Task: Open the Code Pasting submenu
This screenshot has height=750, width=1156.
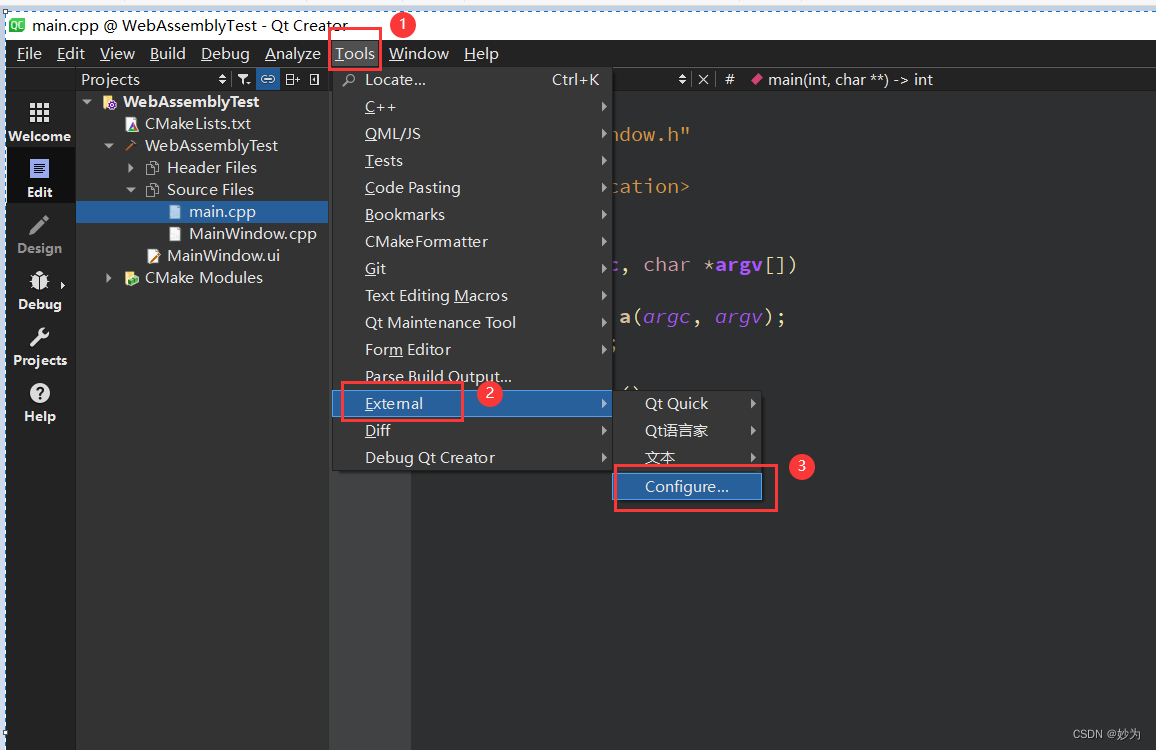Action: (472, 187)
